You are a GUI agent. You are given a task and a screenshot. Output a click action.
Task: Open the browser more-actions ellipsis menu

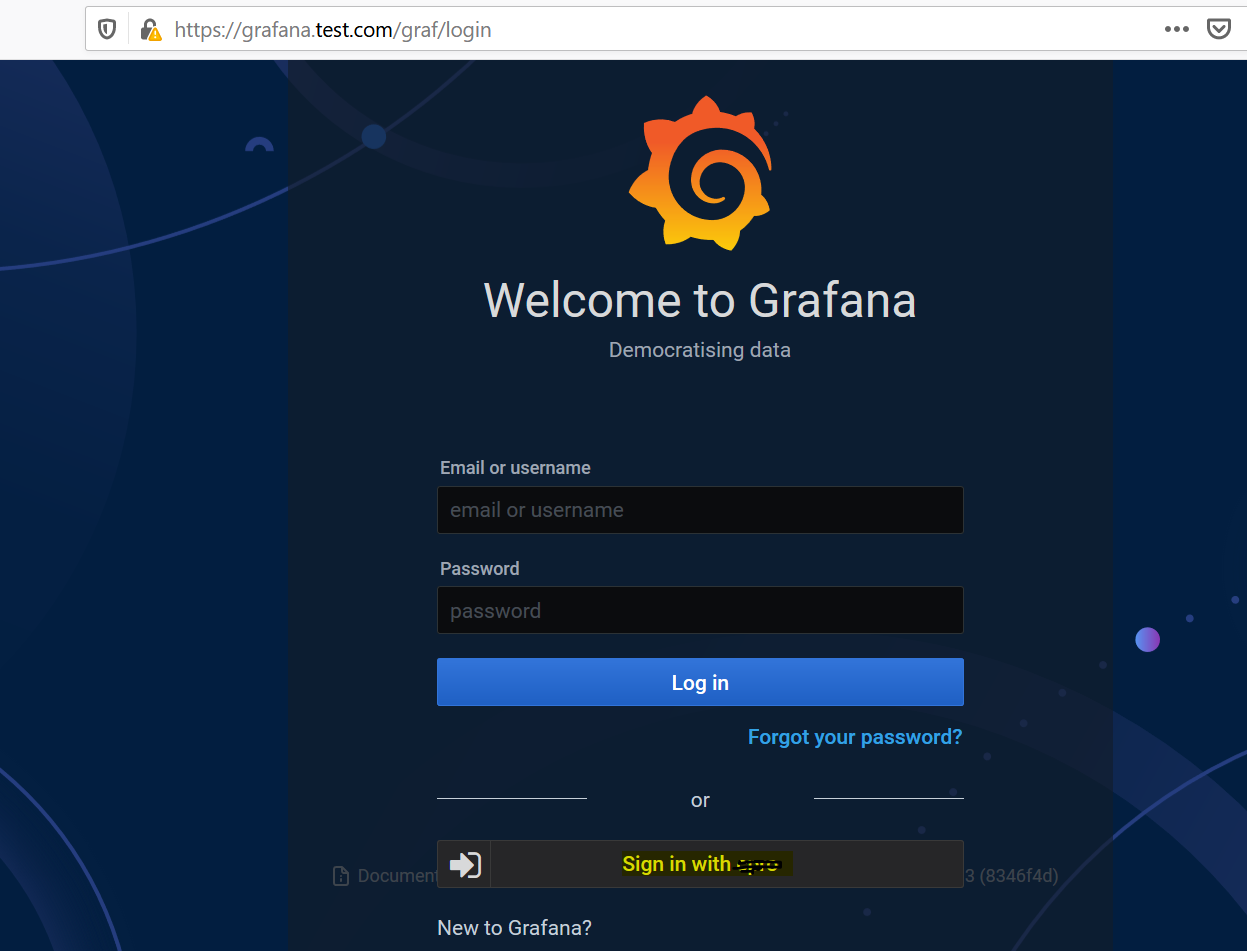1176,29
